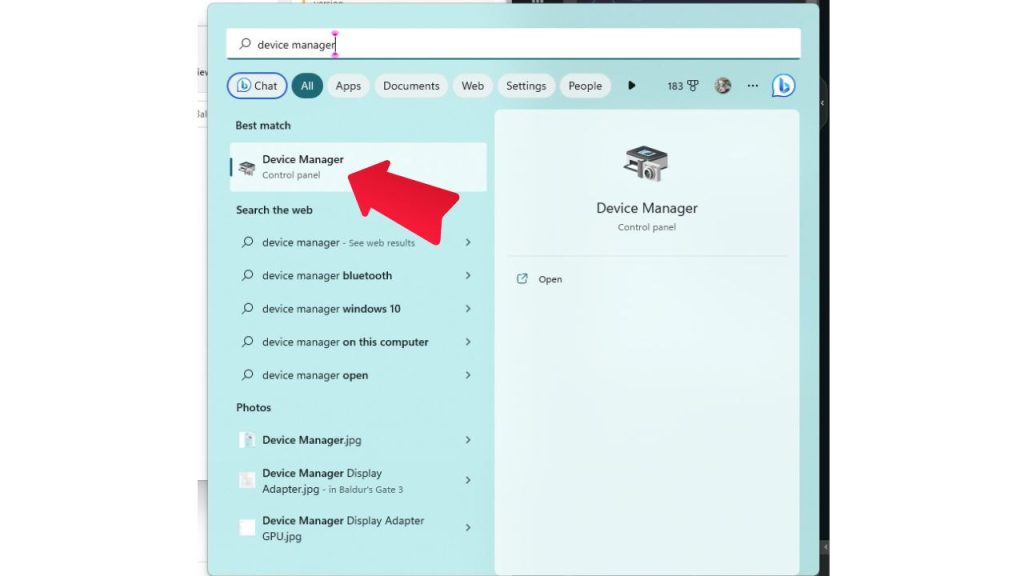Click the search input field containing 'device manager'
Viewport: 1024px width, 576px height.
point(513,44)
